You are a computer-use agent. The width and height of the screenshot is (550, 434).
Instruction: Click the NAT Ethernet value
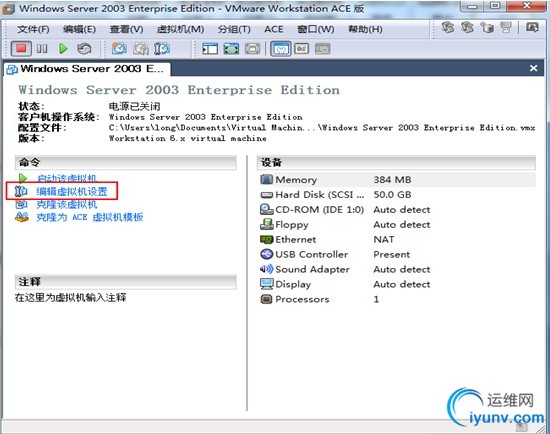pos(384,239)
